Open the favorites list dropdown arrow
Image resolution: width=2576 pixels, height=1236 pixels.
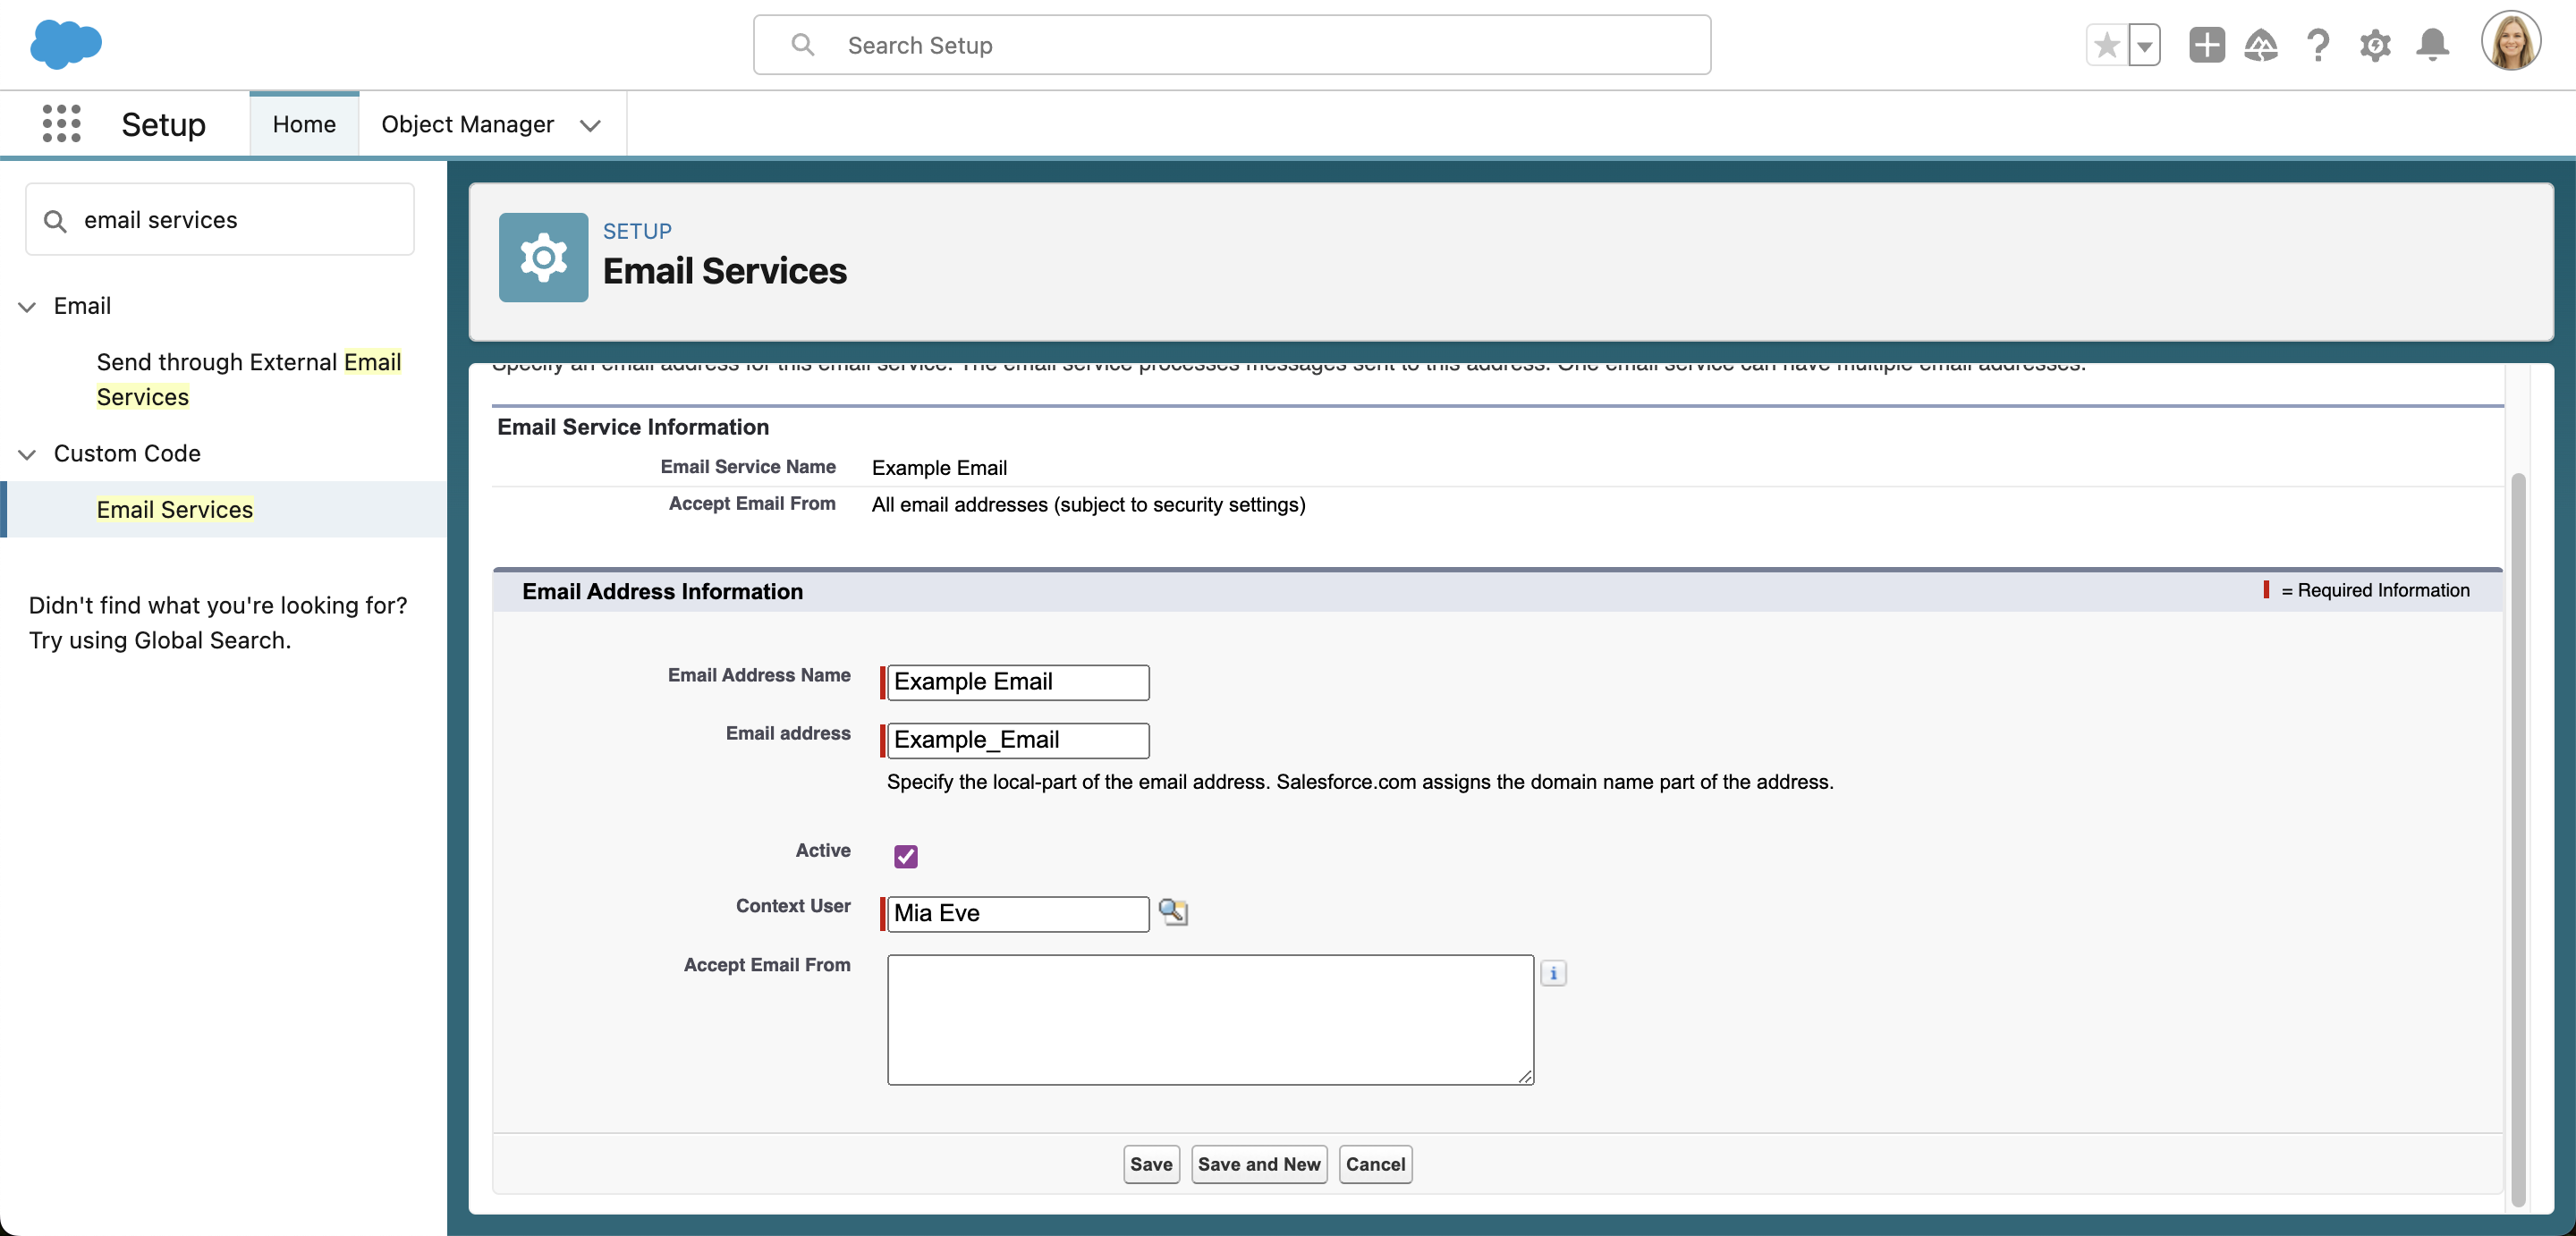[2144, 45]
